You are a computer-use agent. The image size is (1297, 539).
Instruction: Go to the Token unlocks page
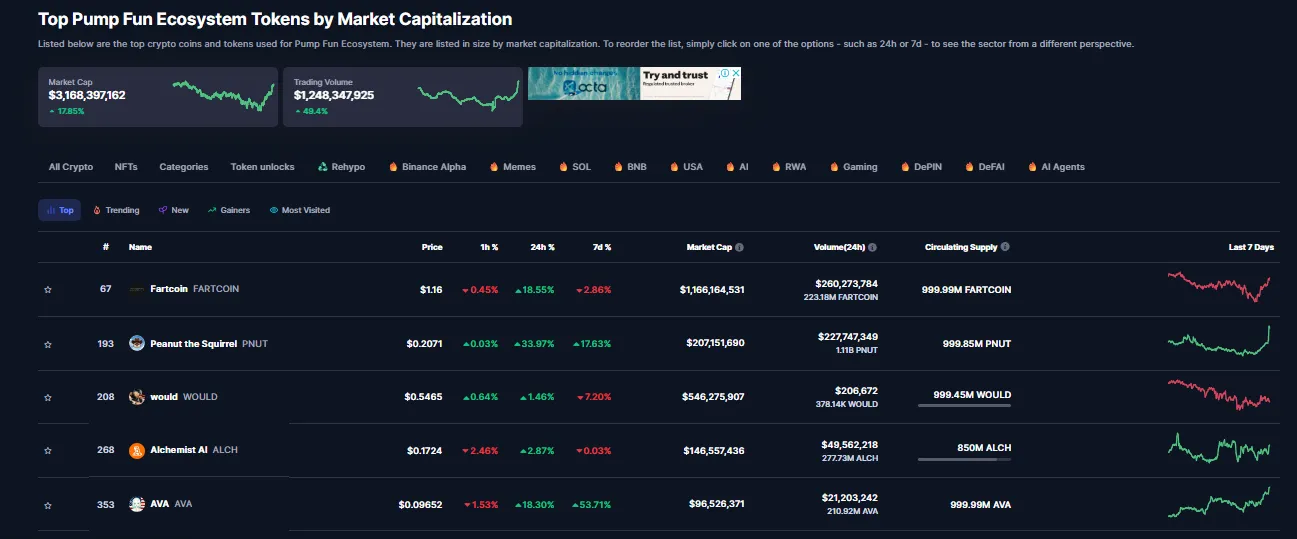coord(262,167)
